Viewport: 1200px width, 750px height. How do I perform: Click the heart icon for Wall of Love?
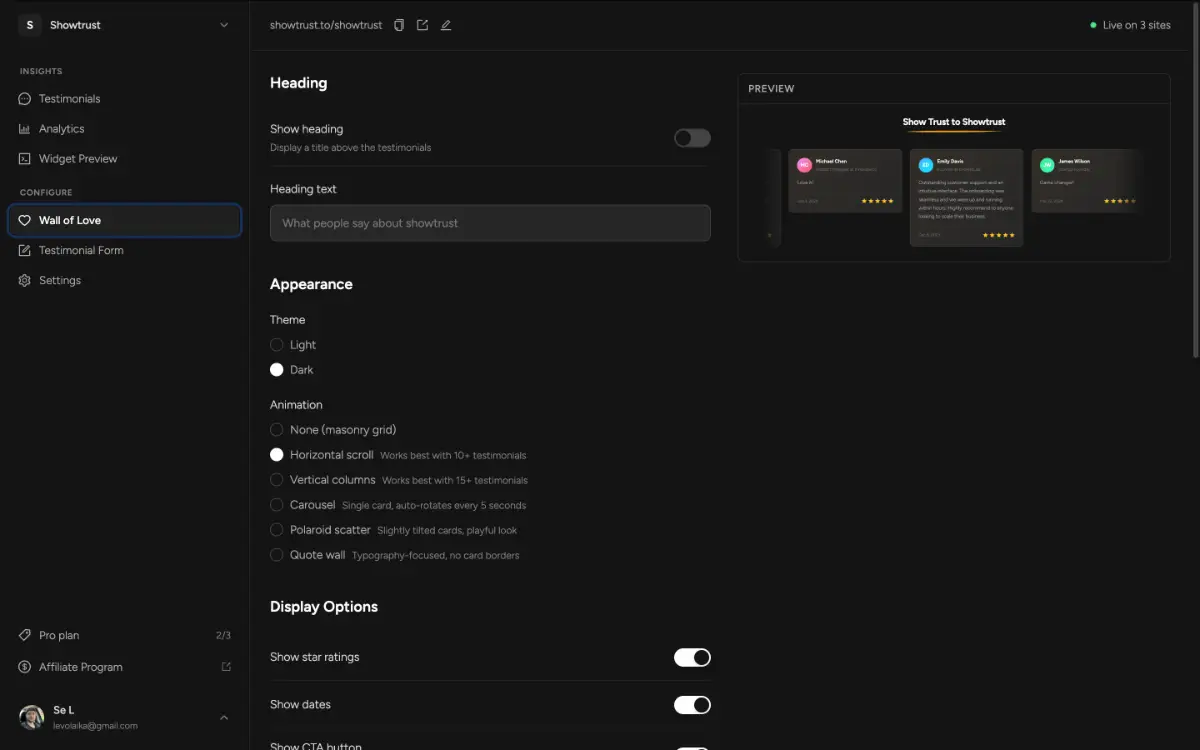tap(25, 220)
